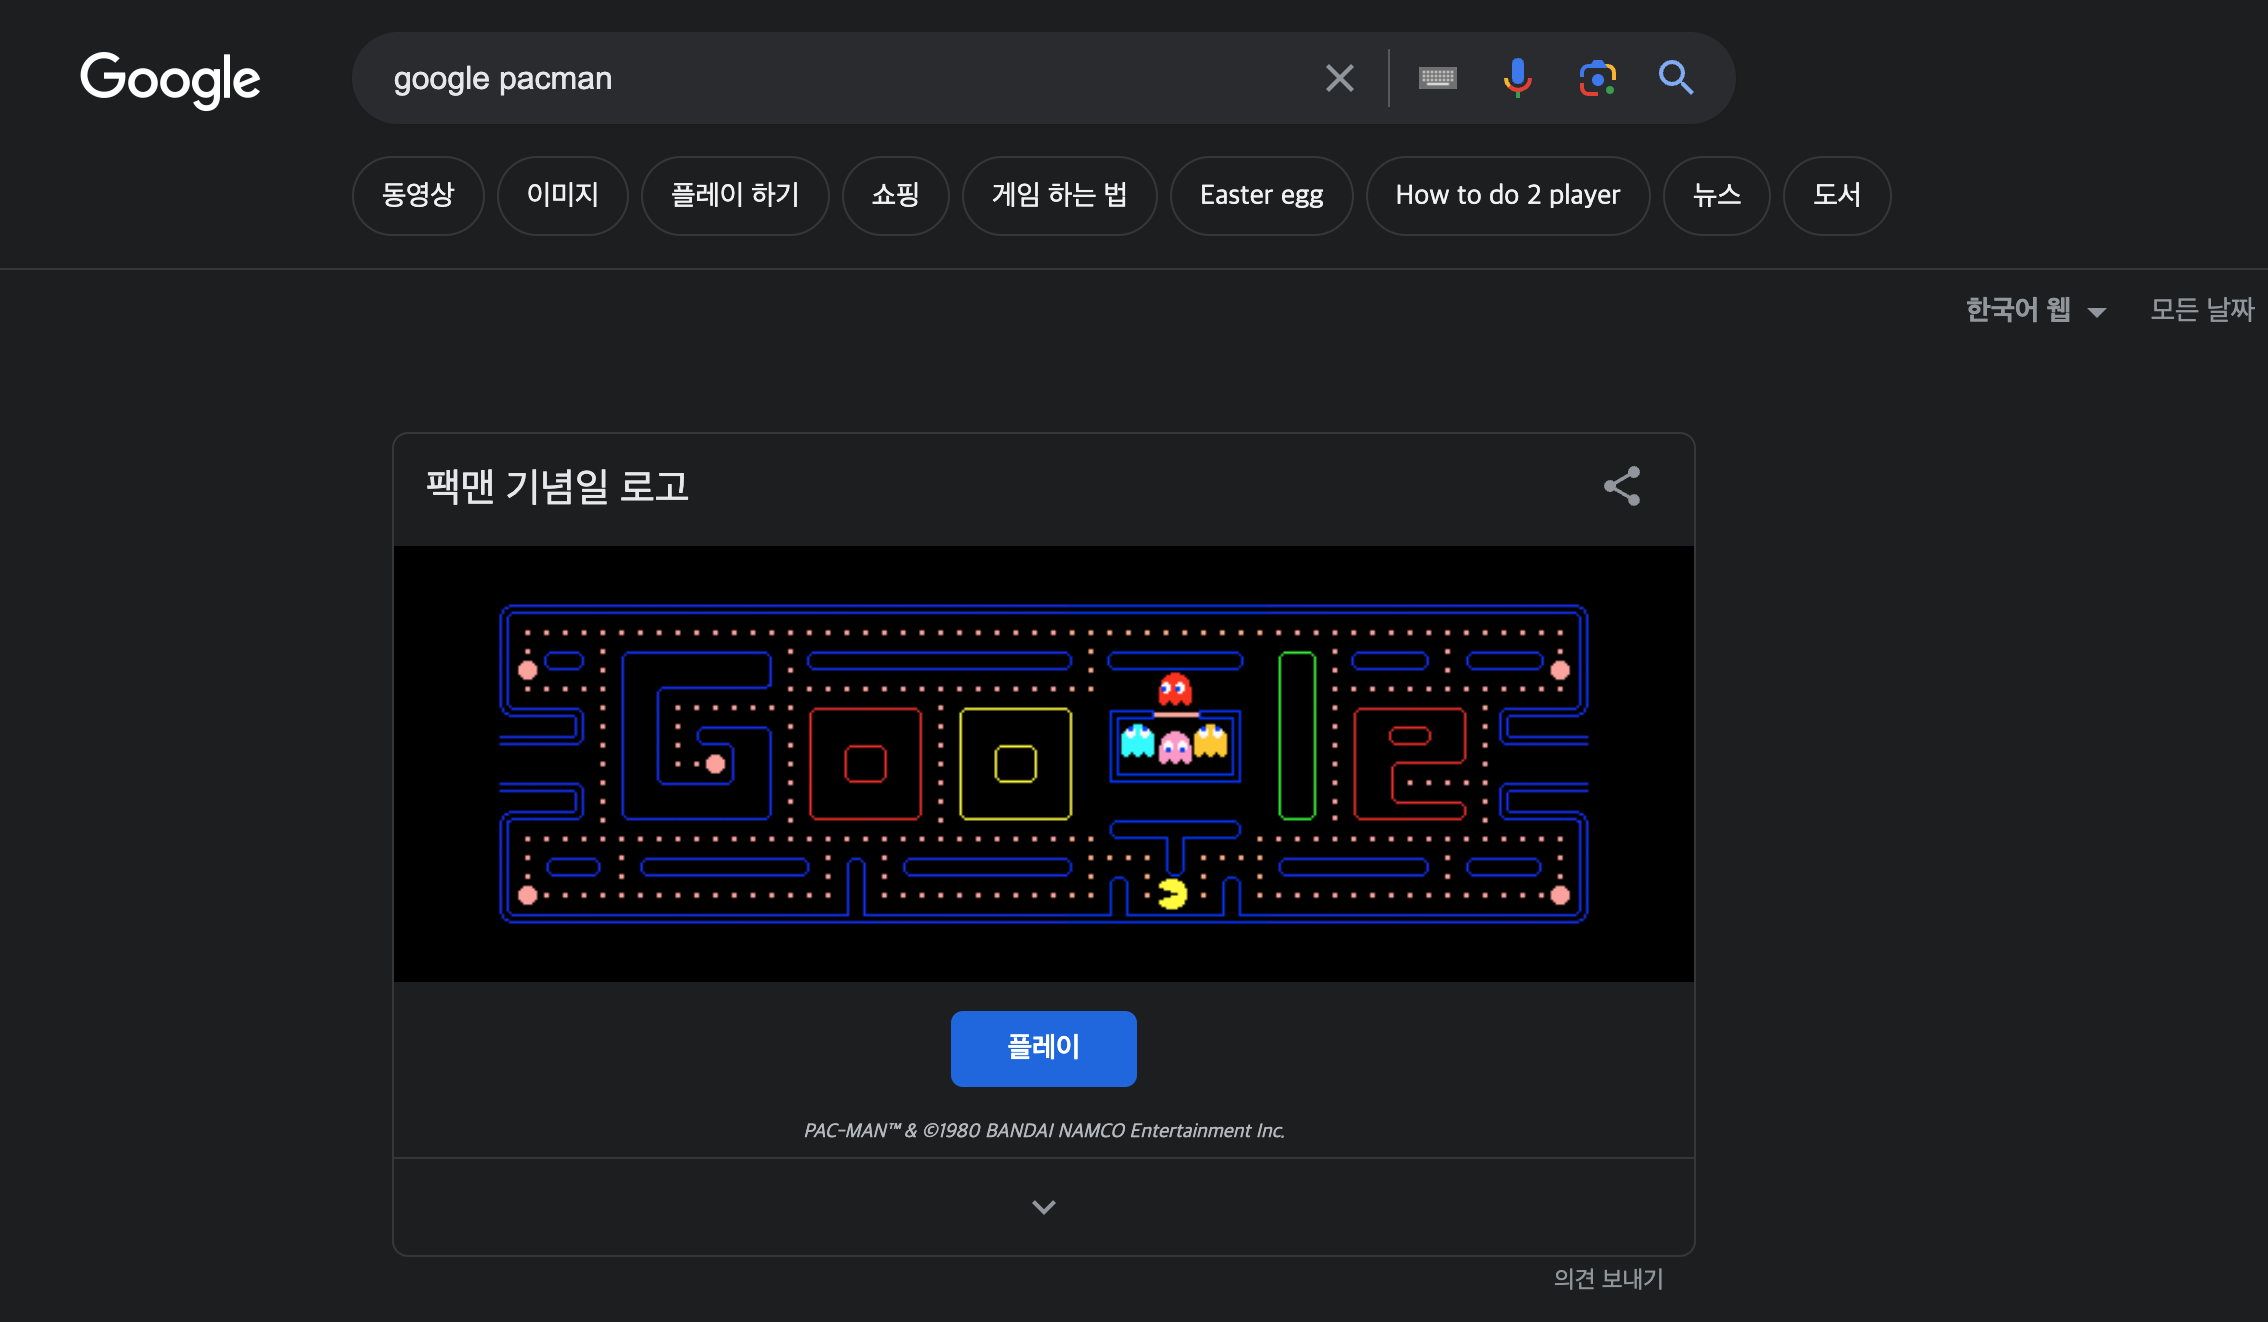Select the 이미지 filter chip

(x=562, y=195)
